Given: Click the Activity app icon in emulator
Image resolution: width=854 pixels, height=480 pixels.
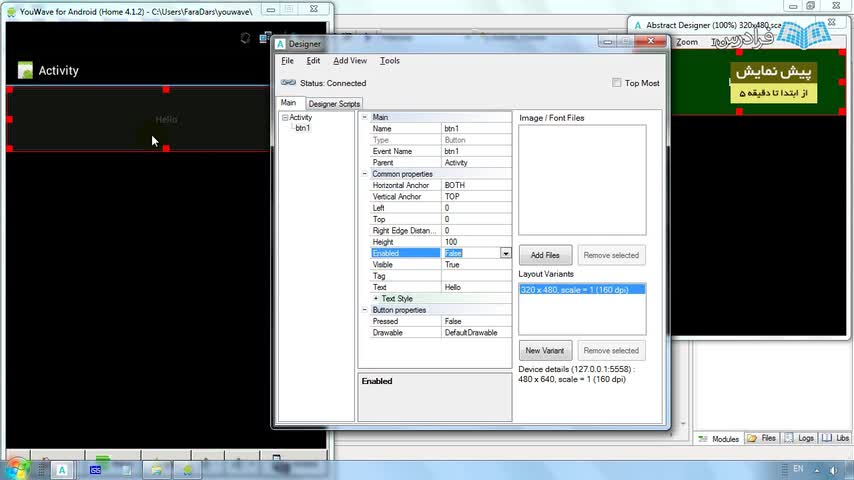Looking at the screenshot, I should [x=25, y=70].
